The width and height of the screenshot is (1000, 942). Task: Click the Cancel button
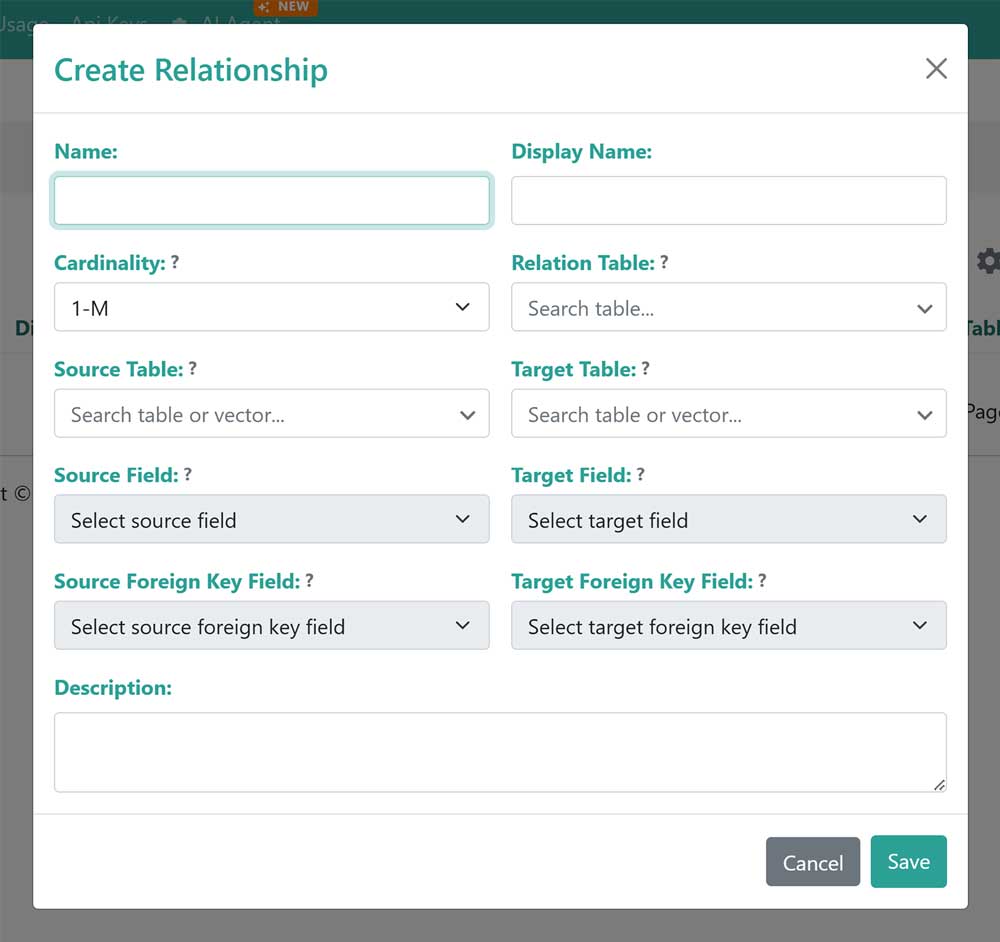pyautogui.click(x=812, y=862)
